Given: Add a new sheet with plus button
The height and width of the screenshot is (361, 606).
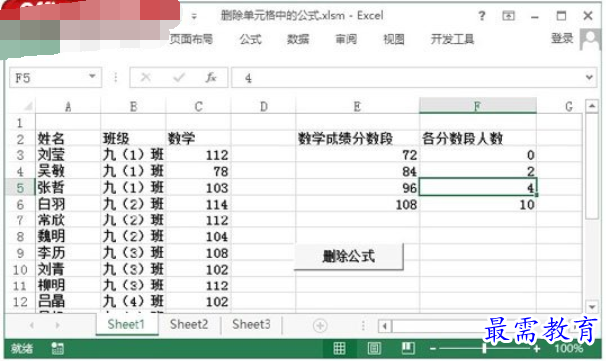Looking at the screenshot, I should tap(320, 325).
